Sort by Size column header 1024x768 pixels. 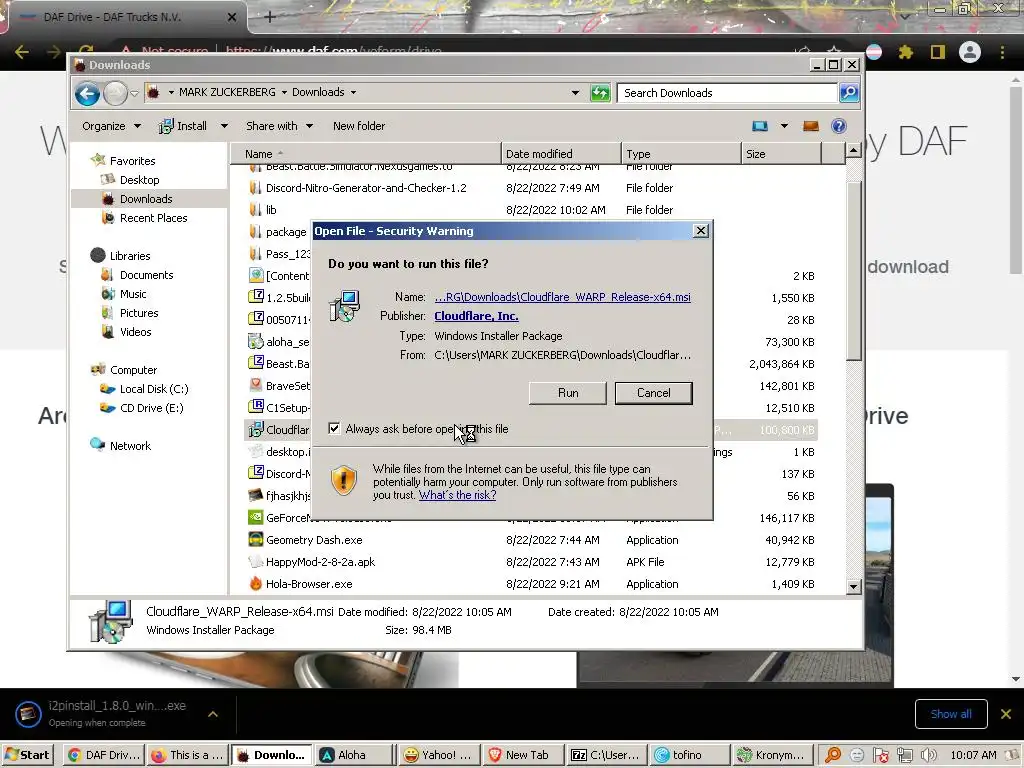point(781,154)
